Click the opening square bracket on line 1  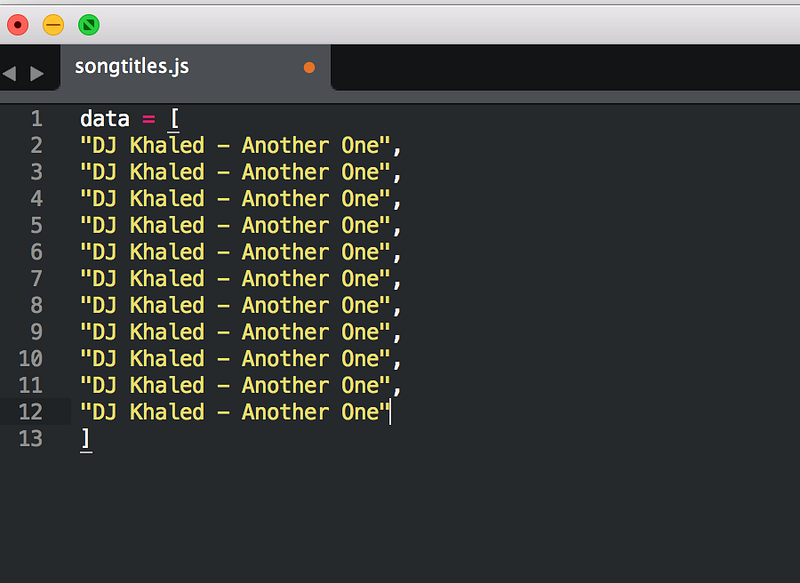174,119
